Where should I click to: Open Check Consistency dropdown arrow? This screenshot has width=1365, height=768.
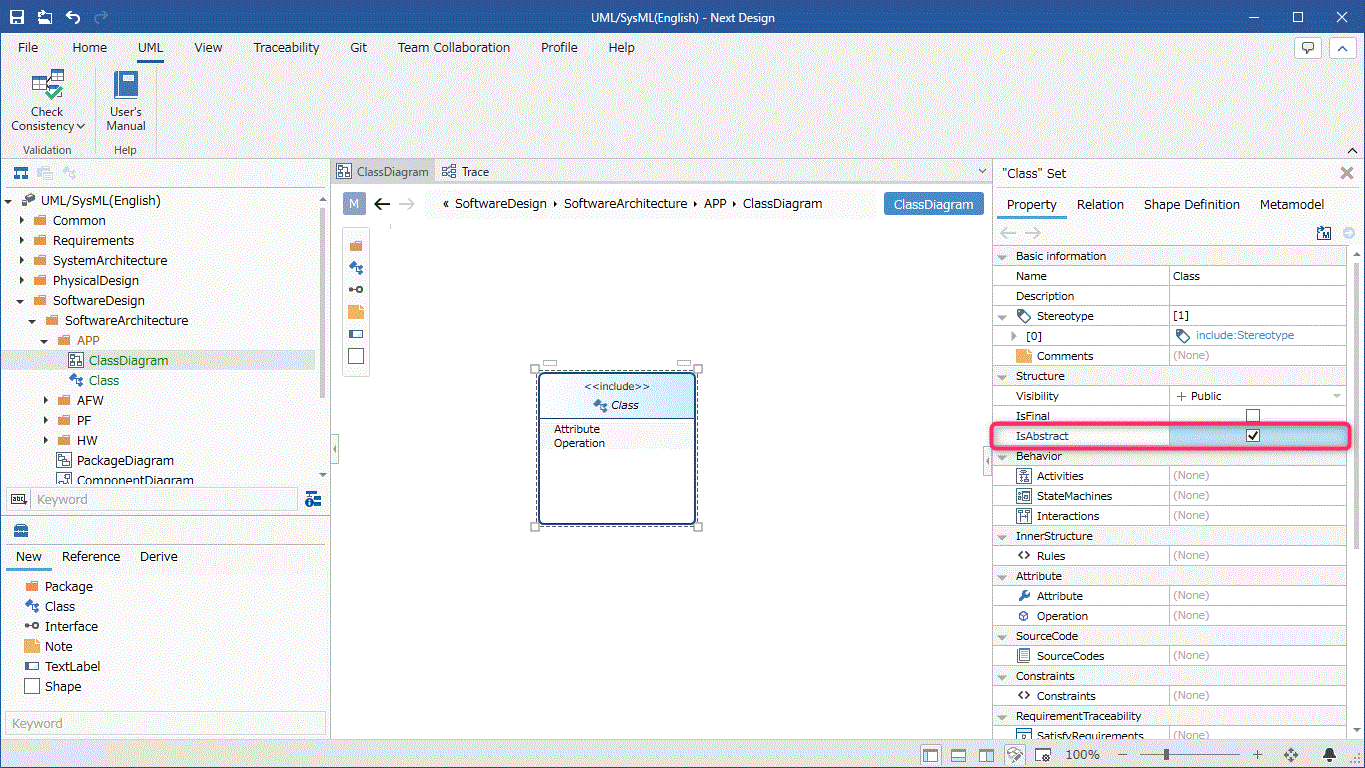[81, 127]
